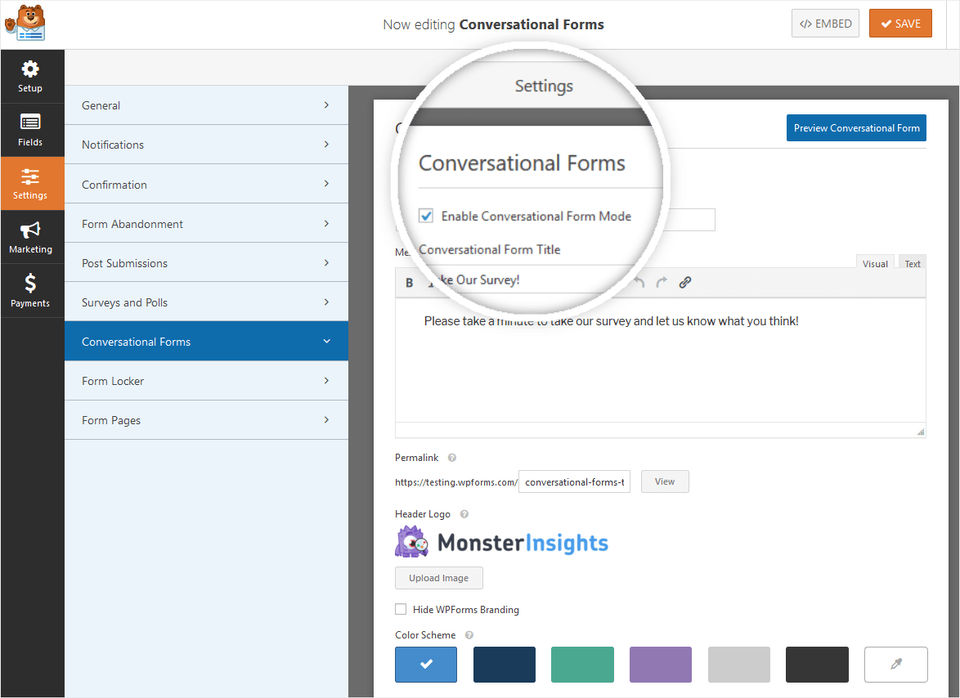This screenshot has width=960, height=698.
Task: Click the custom color eyedropper swatch
Action: [896, 664]
